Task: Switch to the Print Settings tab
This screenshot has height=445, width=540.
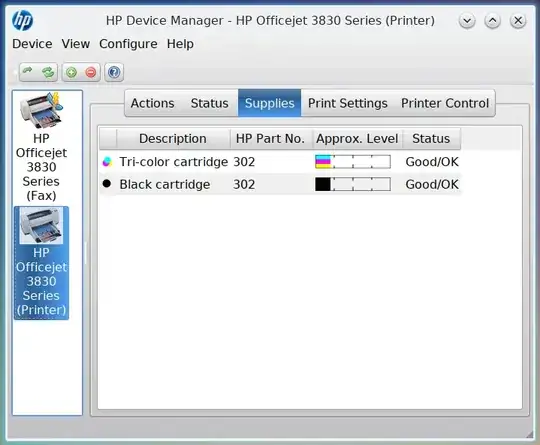Action: coord(347,103)
